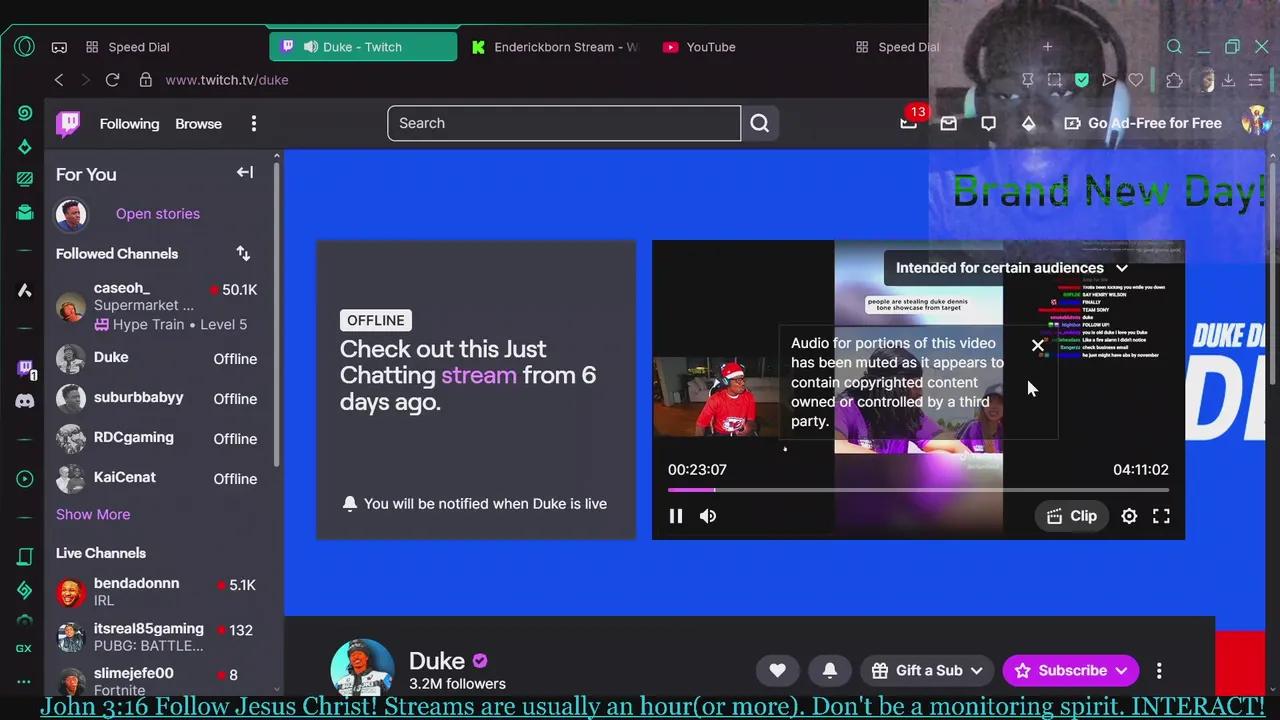Toggle fullscreen on the video player

coord(1161,516)
